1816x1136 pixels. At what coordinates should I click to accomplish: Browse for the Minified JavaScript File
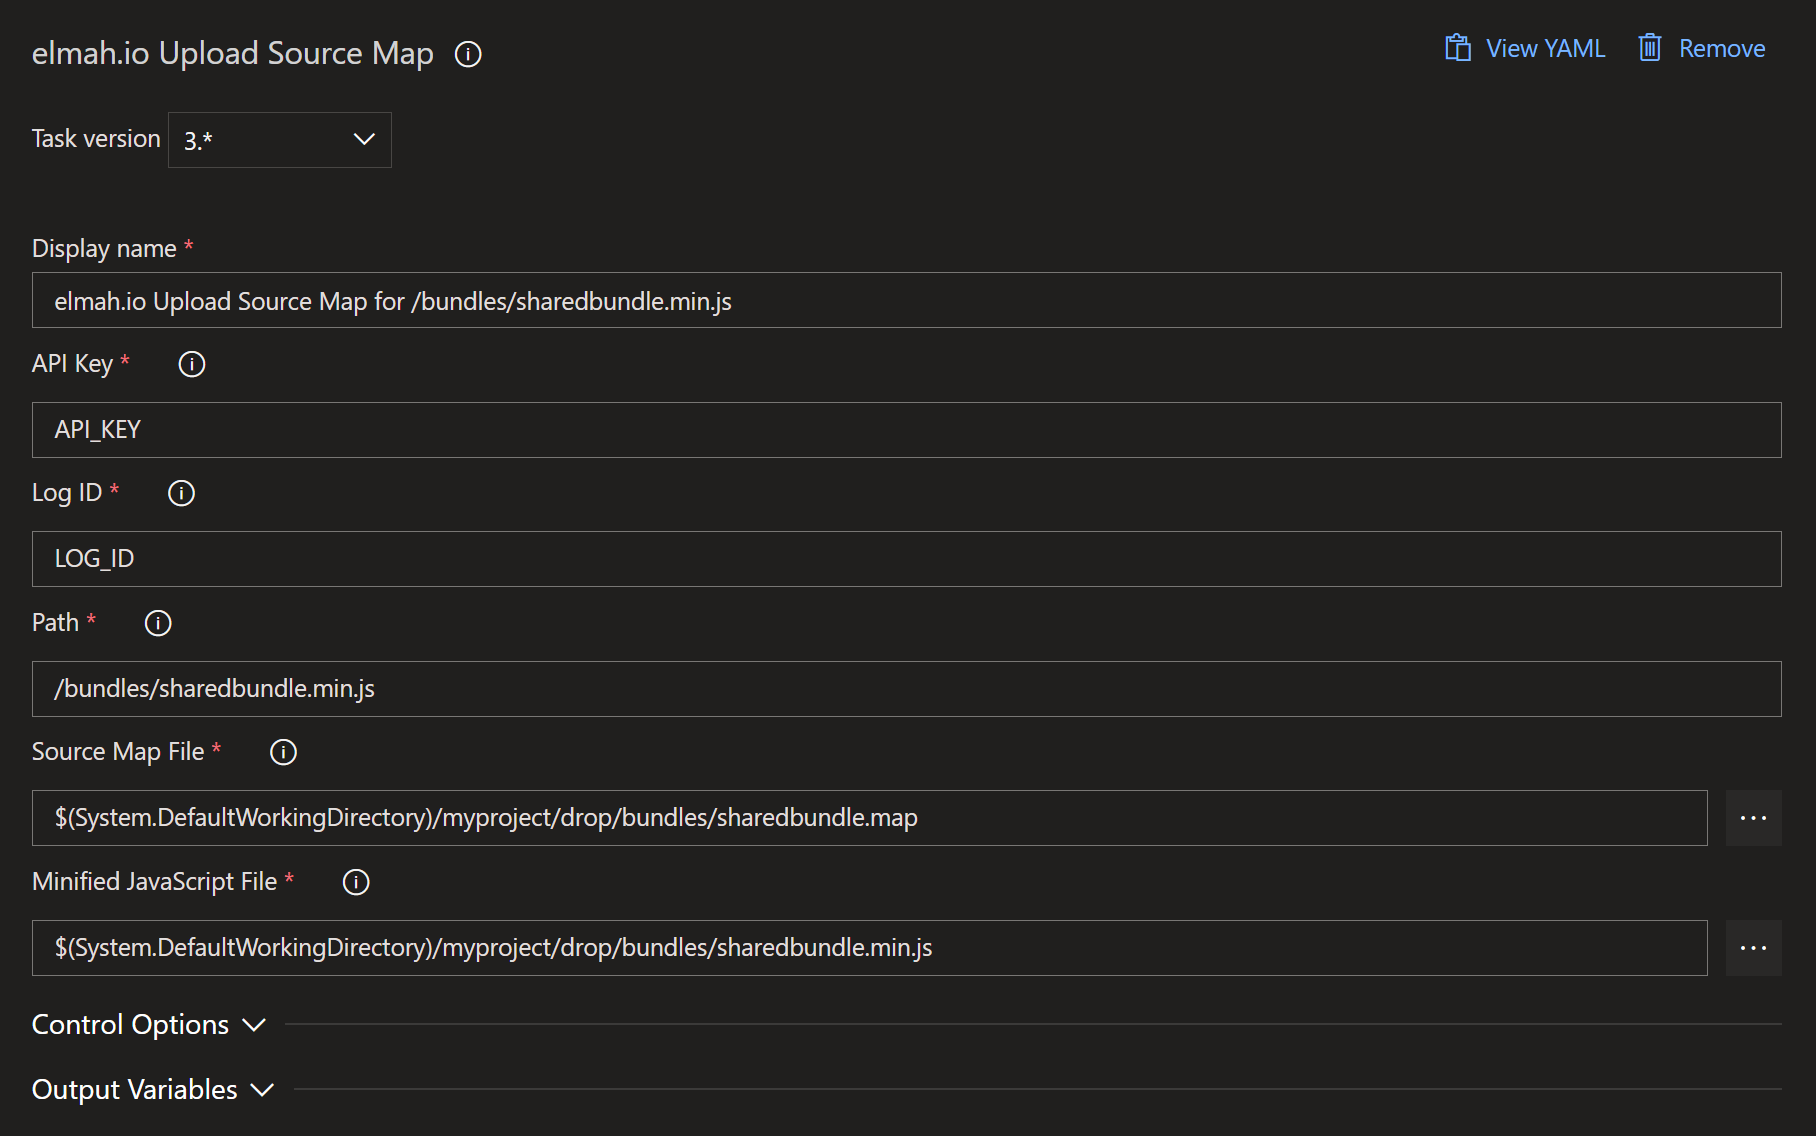[1754, 948]
